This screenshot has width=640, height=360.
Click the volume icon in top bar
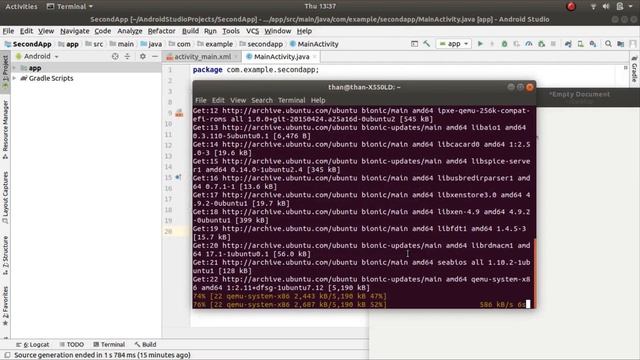[x=606, y=7]
